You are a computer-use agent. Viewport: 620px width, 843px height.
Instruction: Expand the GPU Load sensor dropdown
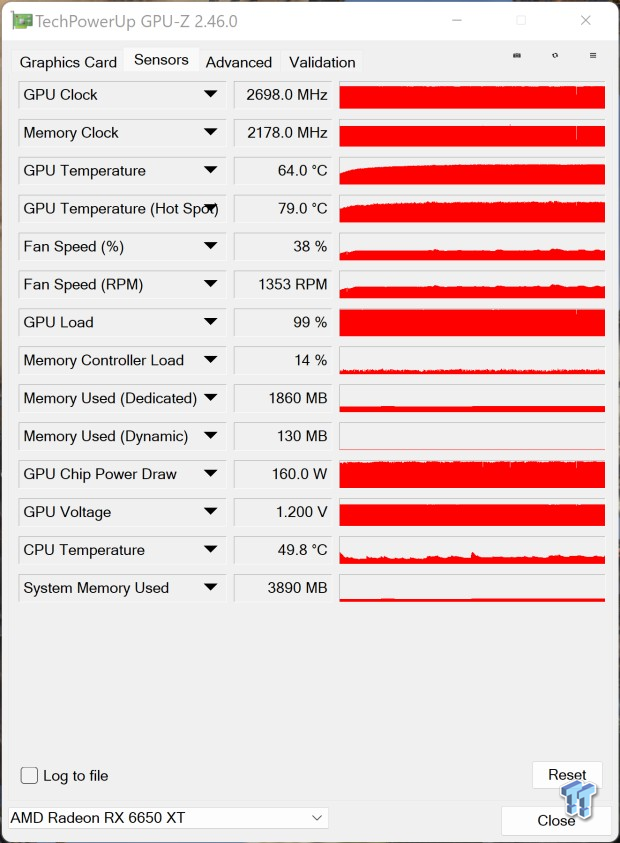[x=209, y=322]
